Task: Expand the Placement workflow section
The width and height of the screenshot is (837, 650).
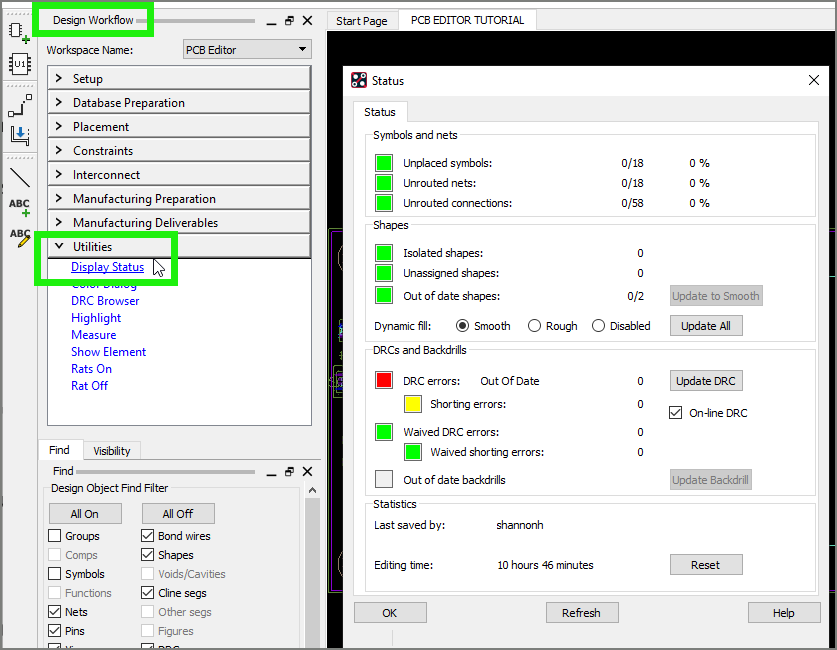Action: (x=179, y=127)
